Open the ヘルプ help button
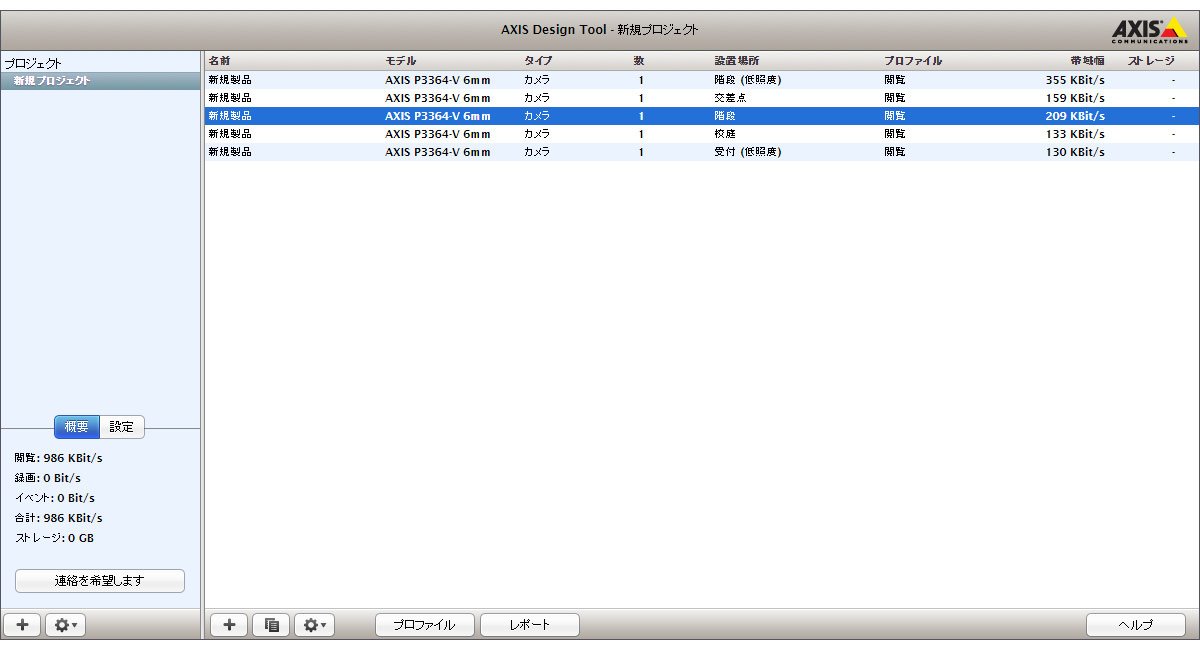Viewport: 1200px width, 650px height. [x=1136, y=625]
